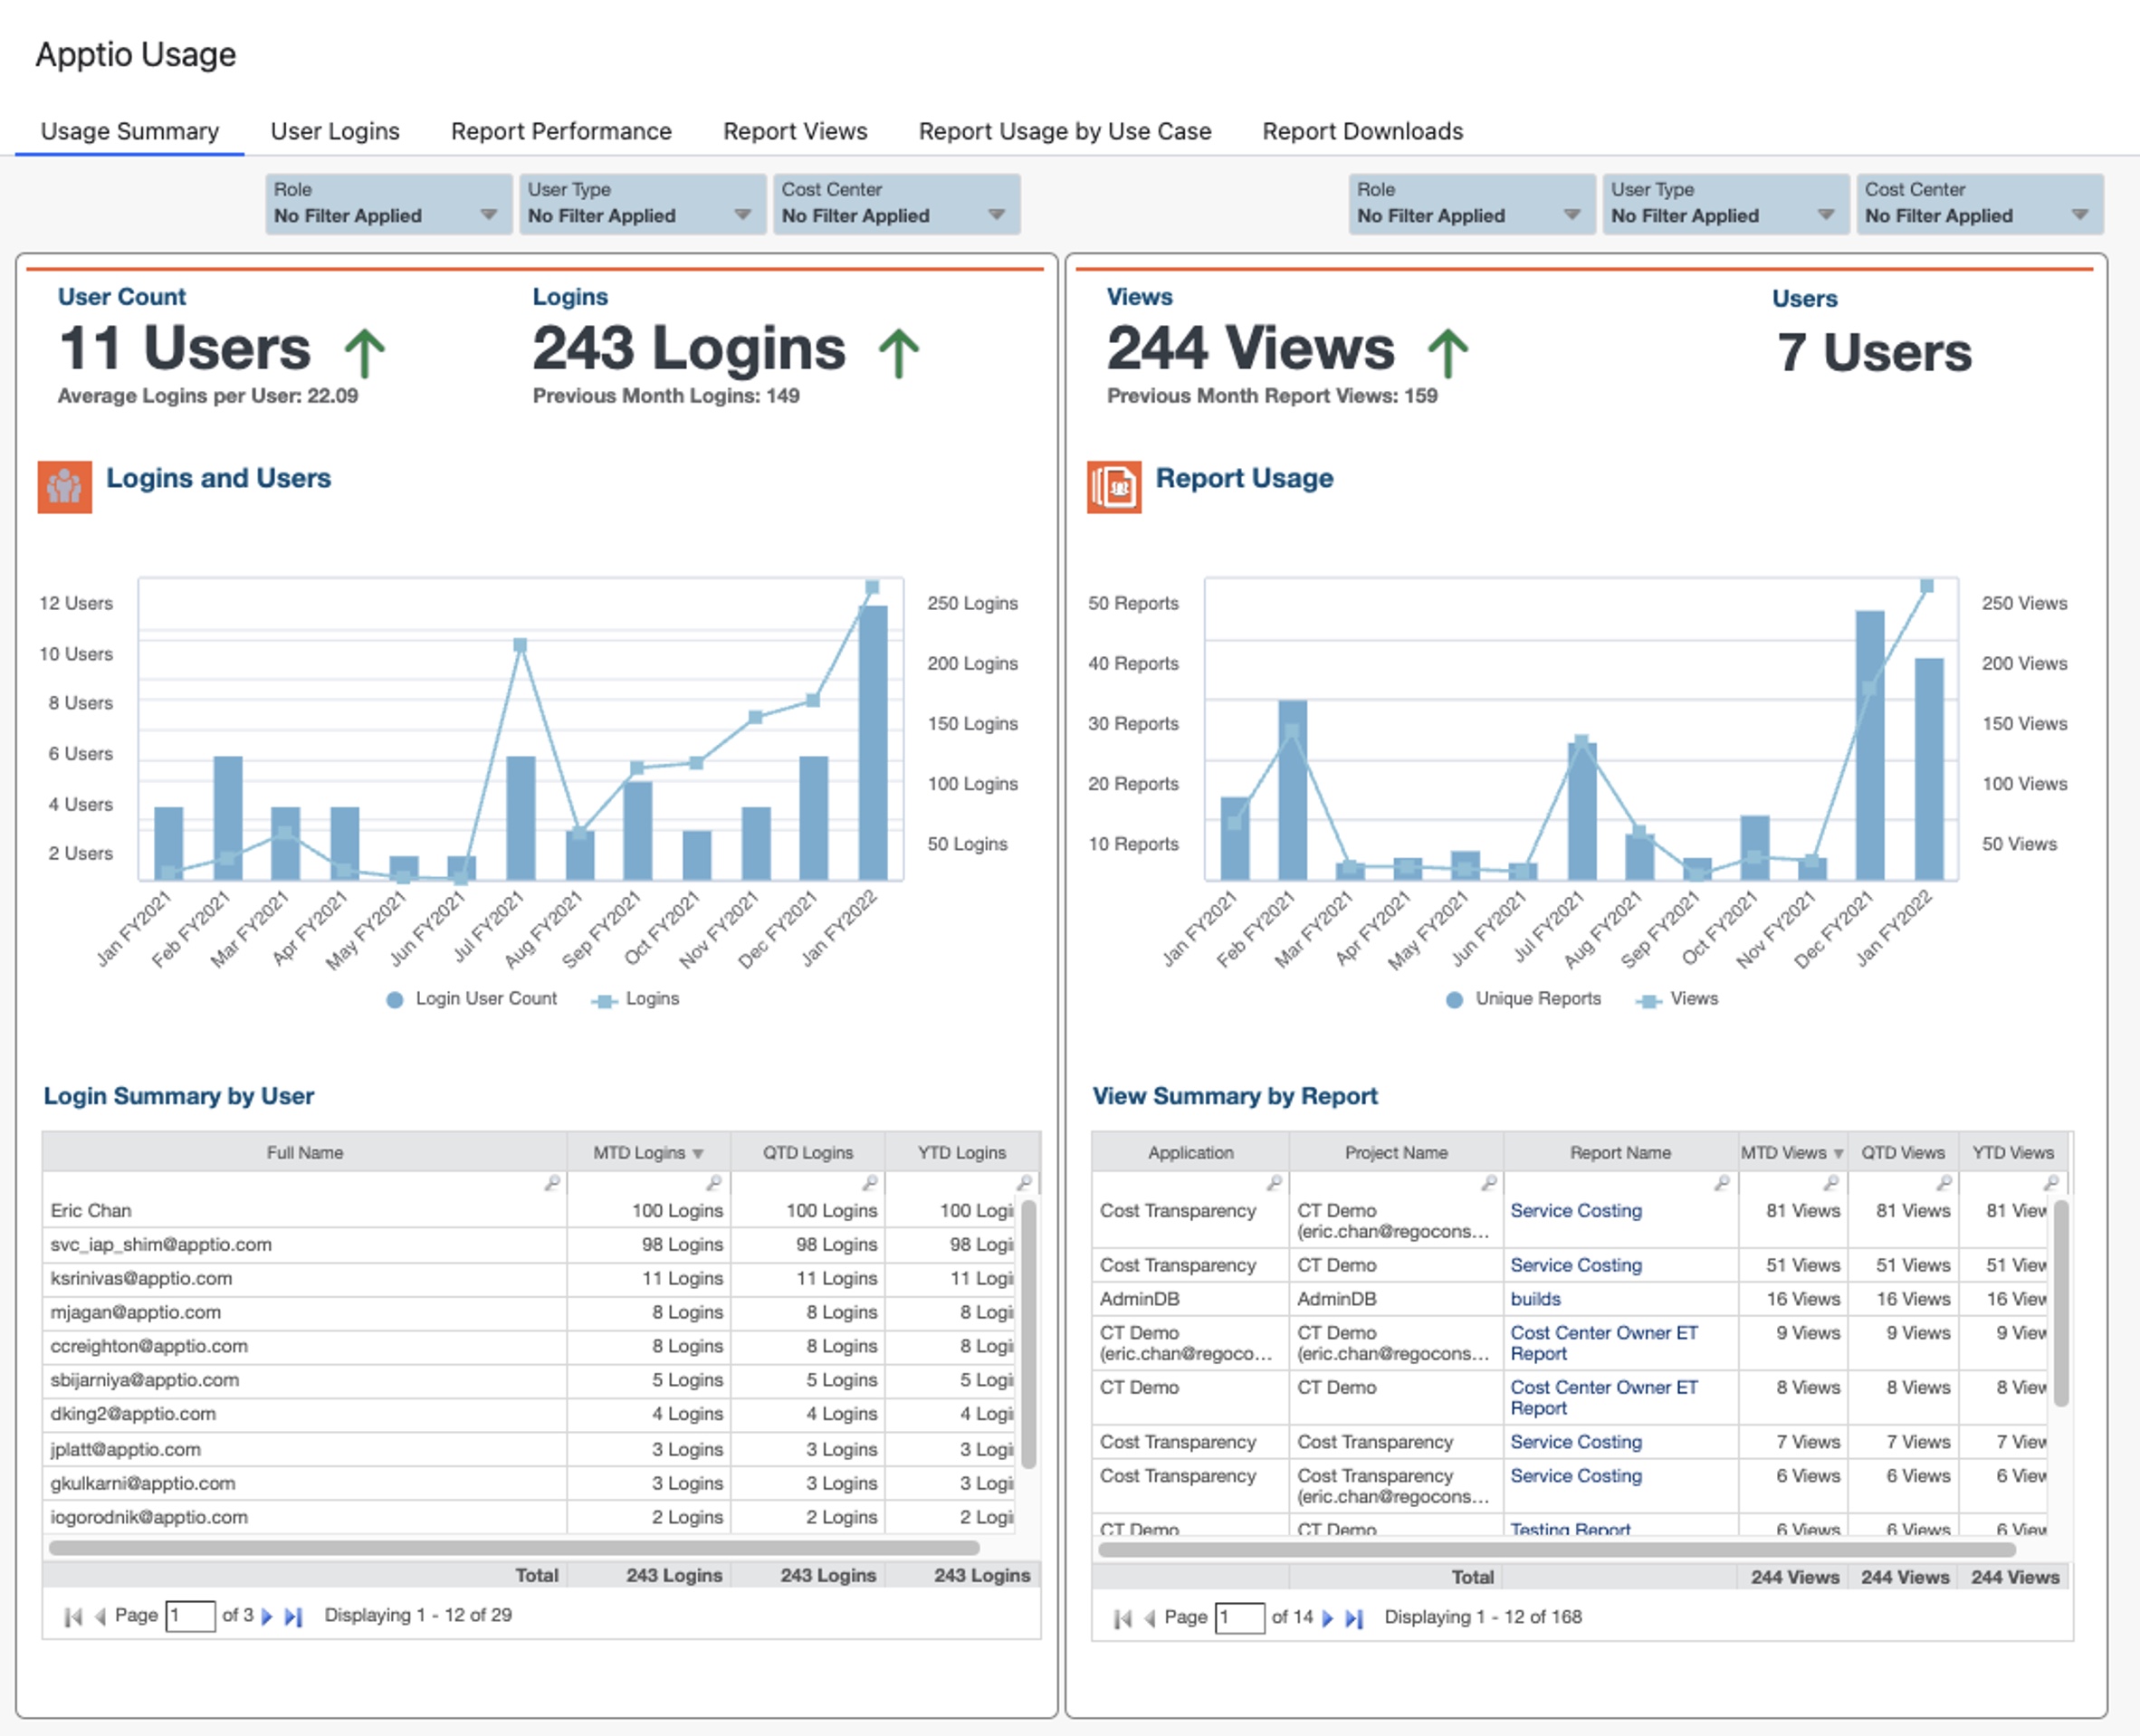Sort by MTD Logins column header
This screenshot has height=1736, width=2140.
(x=648, y=1153)
